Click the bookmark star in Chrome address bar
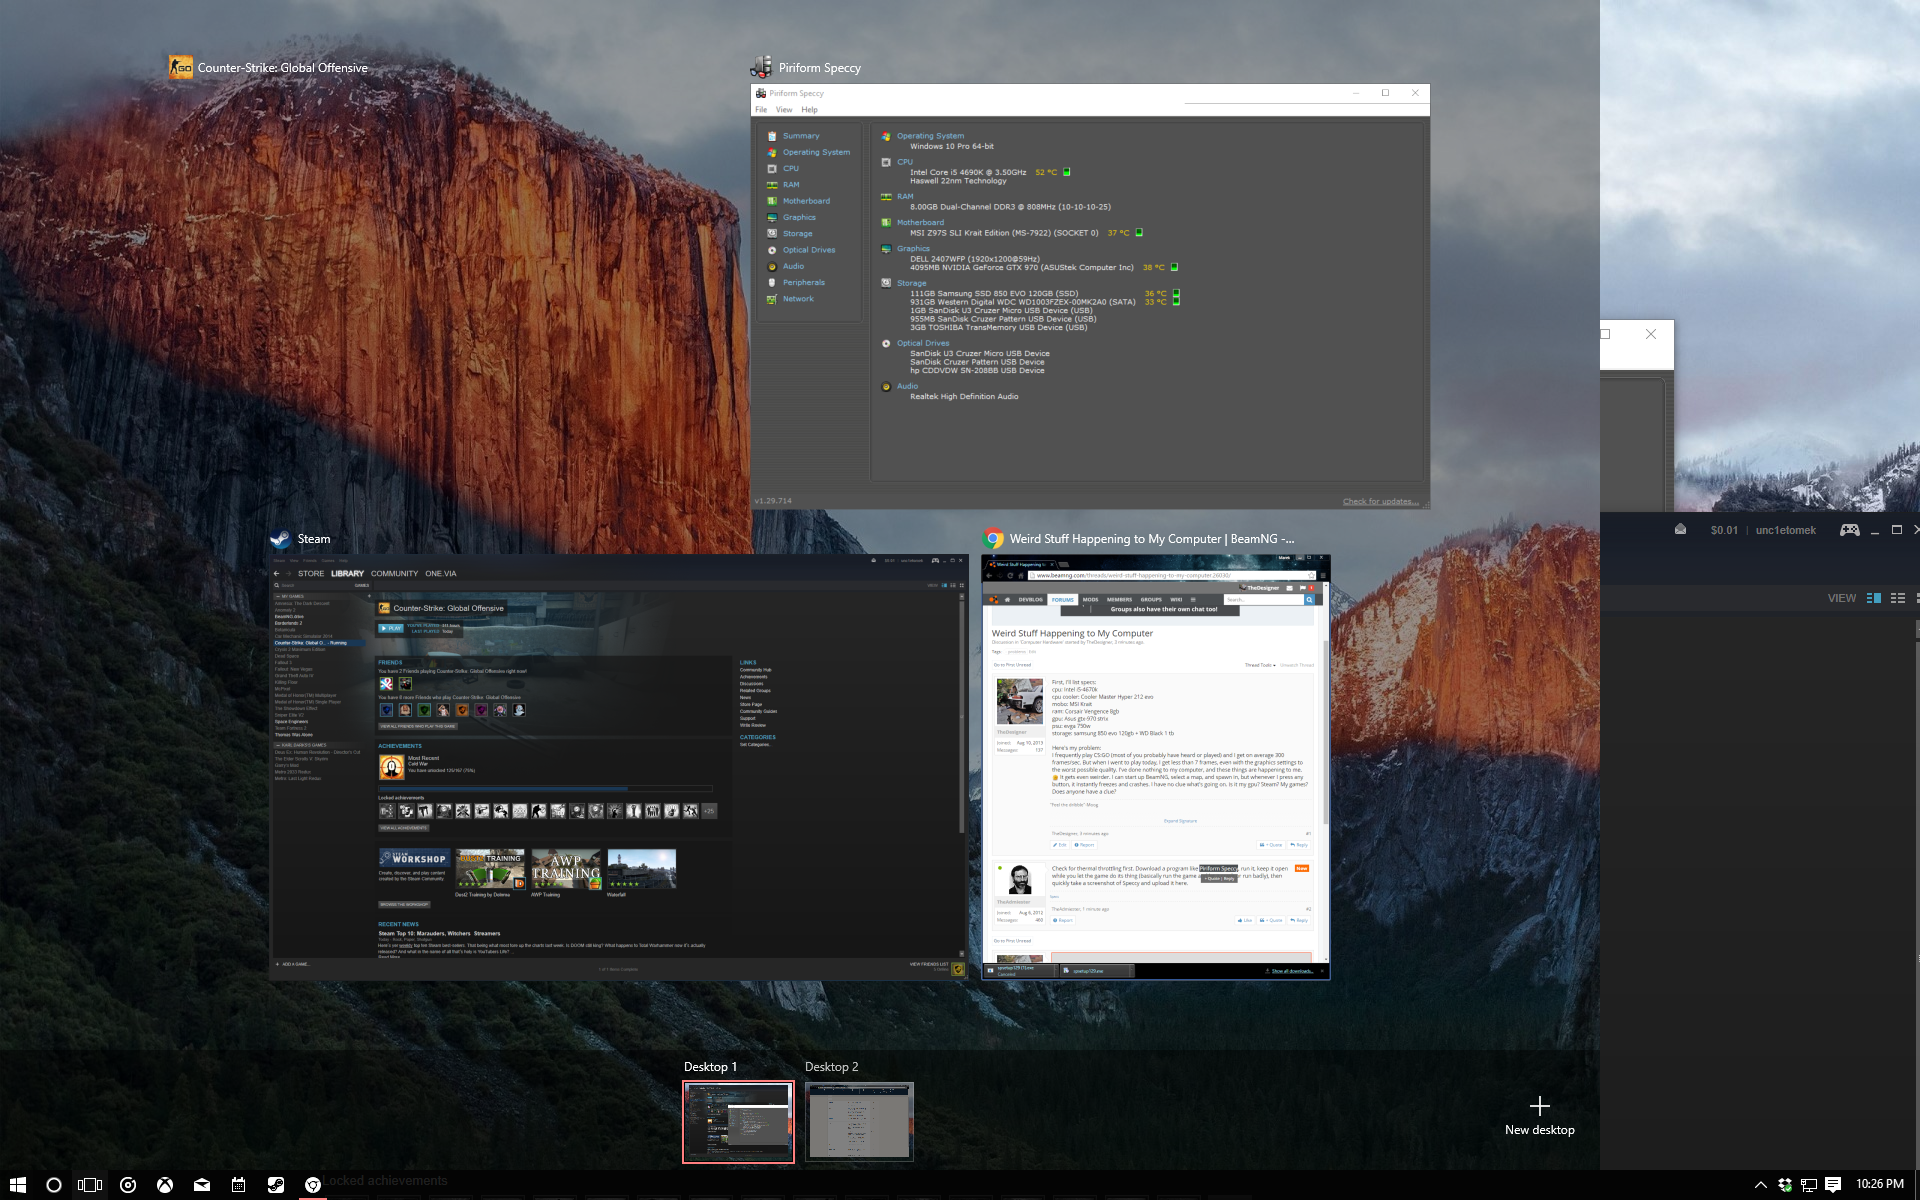The height and width of the screenshot is (1200, 1920). 1311,576
